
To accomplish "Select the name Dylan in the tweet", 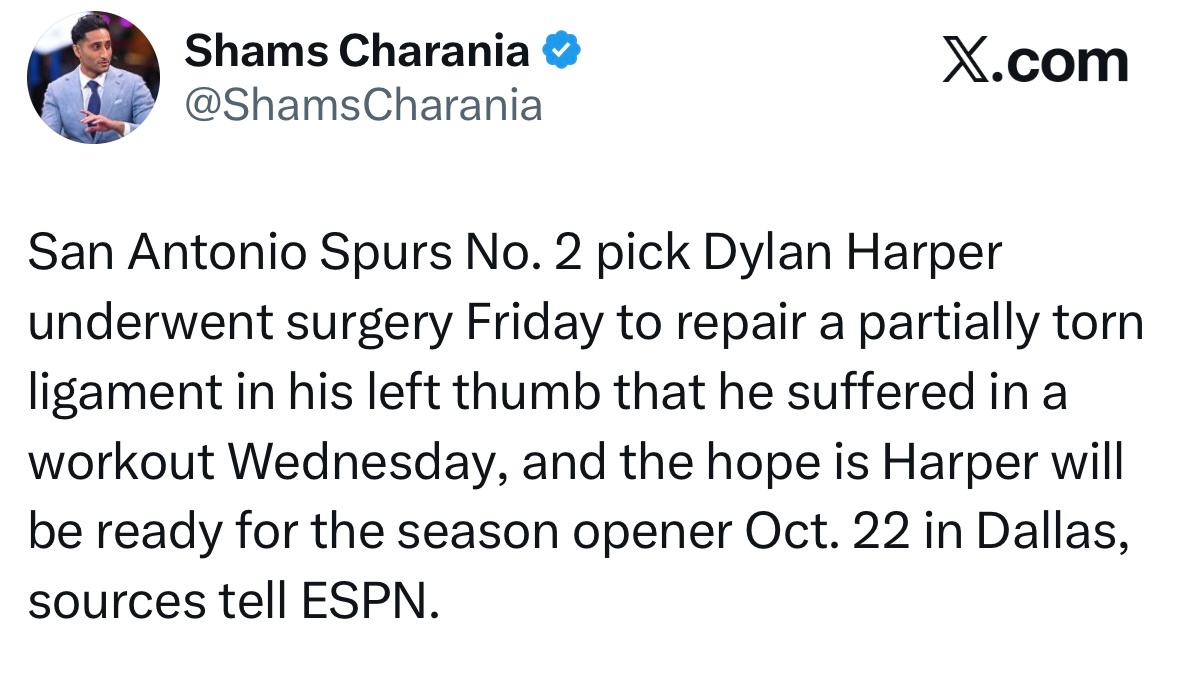I will point(768,253).
